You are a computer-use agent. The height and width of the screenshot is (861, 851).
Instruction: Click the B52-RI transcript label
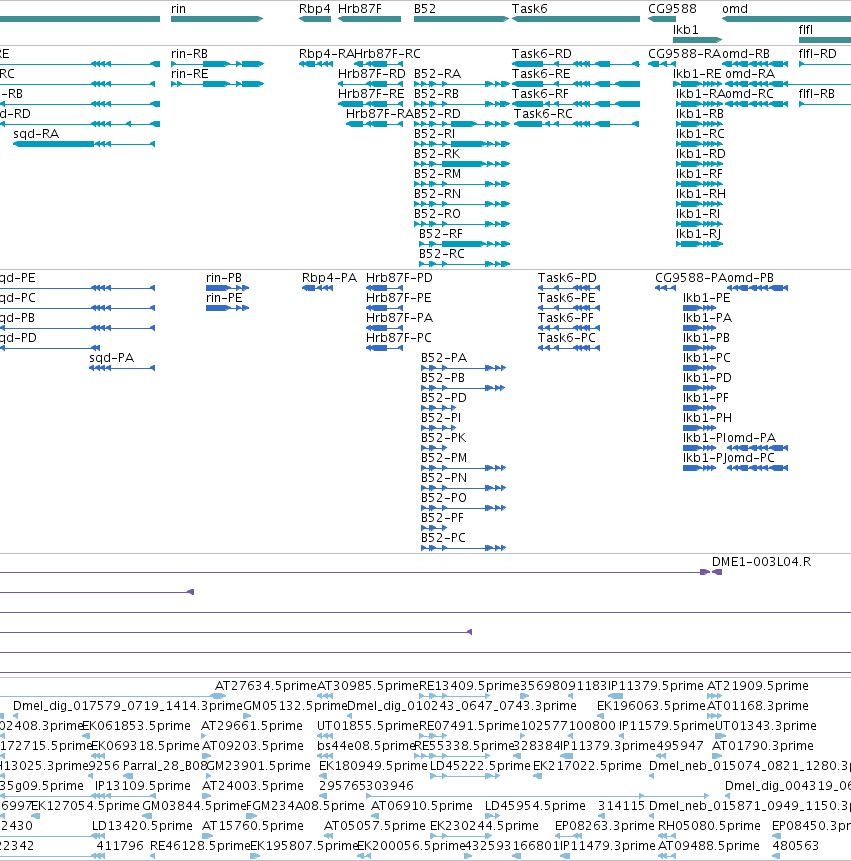coord(434,134)
